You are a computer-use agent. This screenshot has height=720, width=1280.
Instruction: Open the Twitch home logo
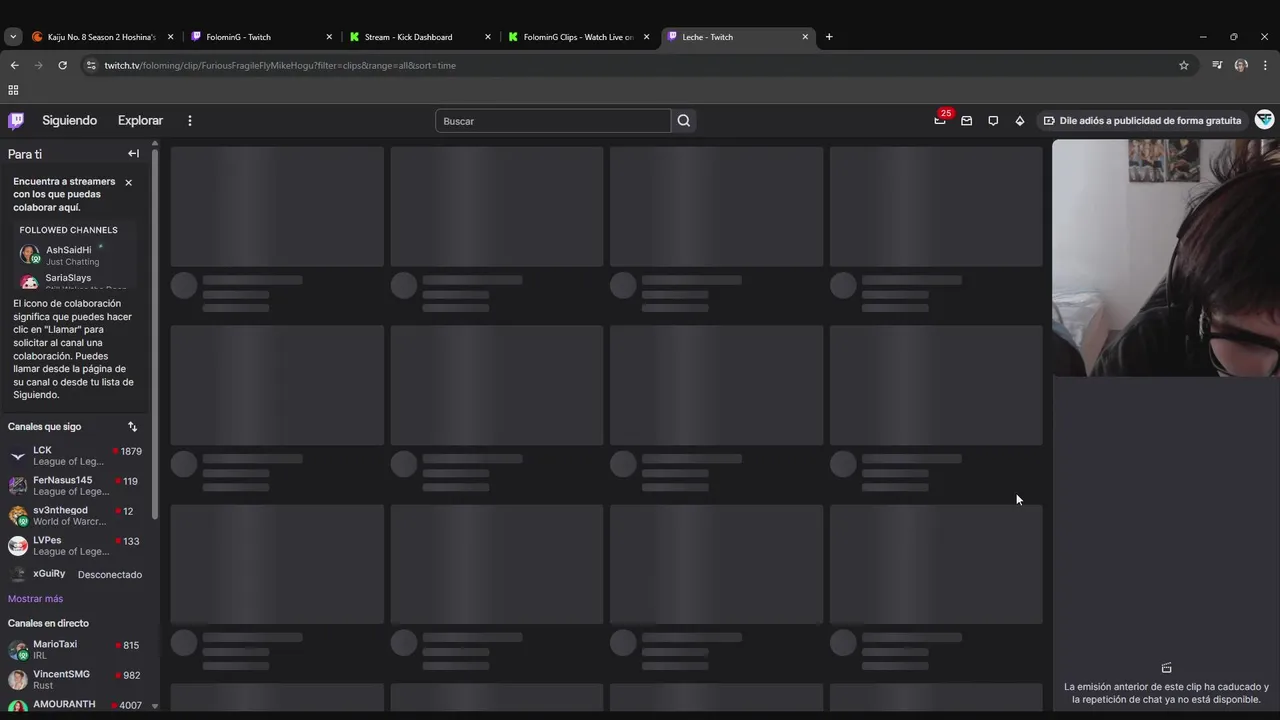coord(16,121)
